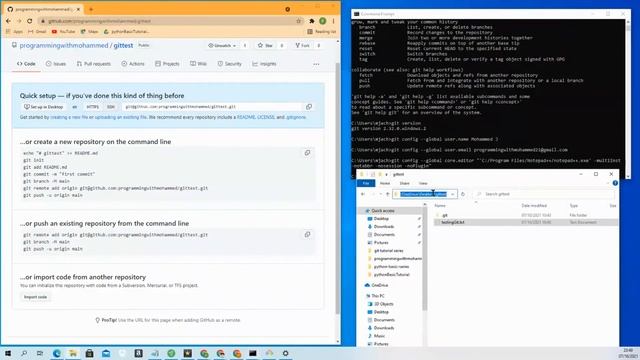Viewport: 640px width, 360px height.
Task: Click the repository URL field in Quick setup
Action: 212,107
